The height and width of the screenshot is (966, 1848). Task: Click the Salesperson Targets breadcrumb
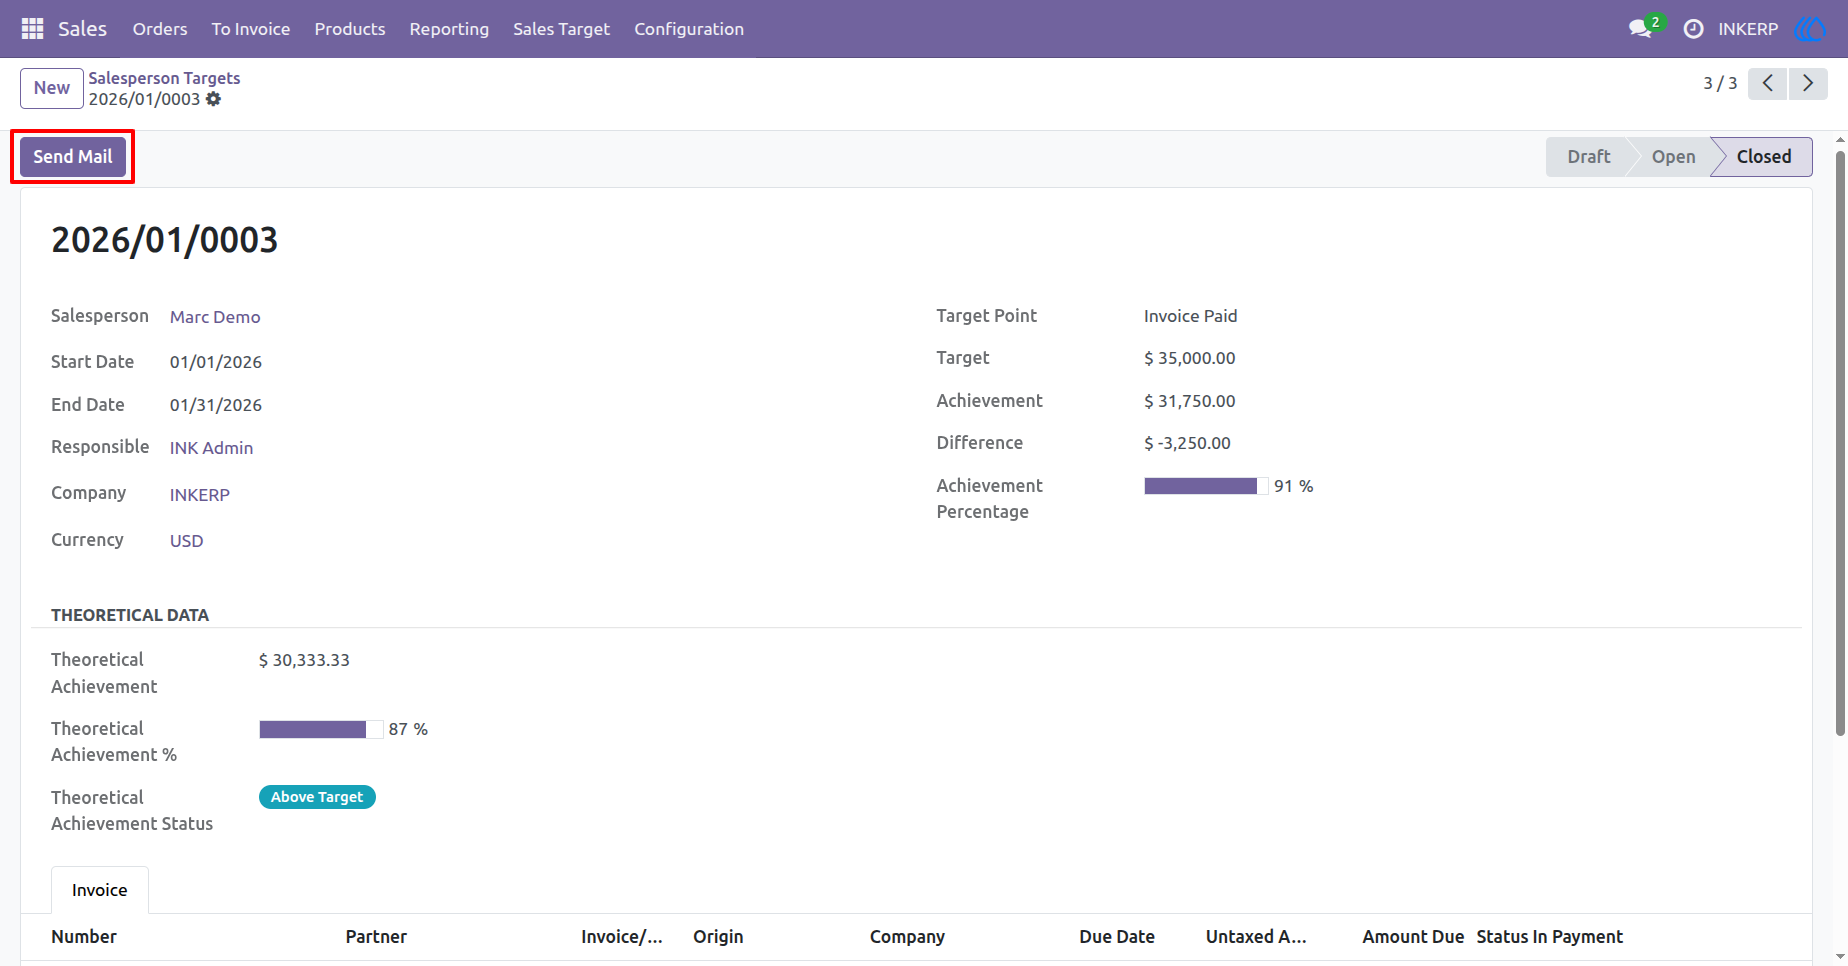click(x=164, y=78)
